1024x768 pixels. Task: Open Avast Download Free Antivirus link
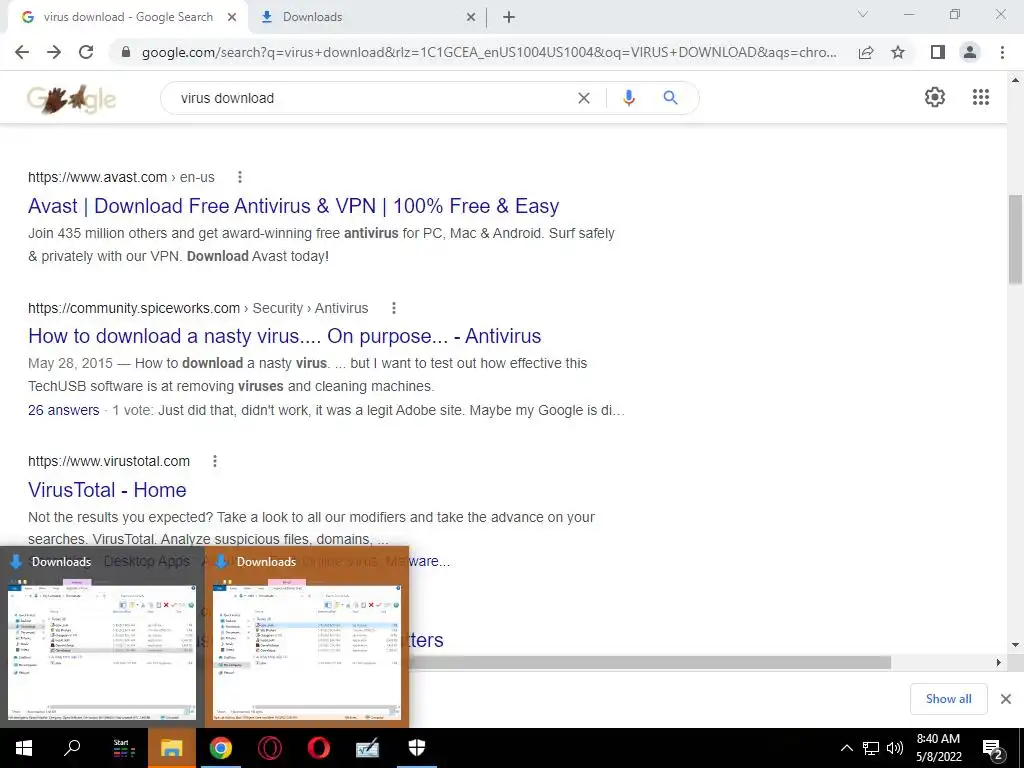tap(293, 206)
